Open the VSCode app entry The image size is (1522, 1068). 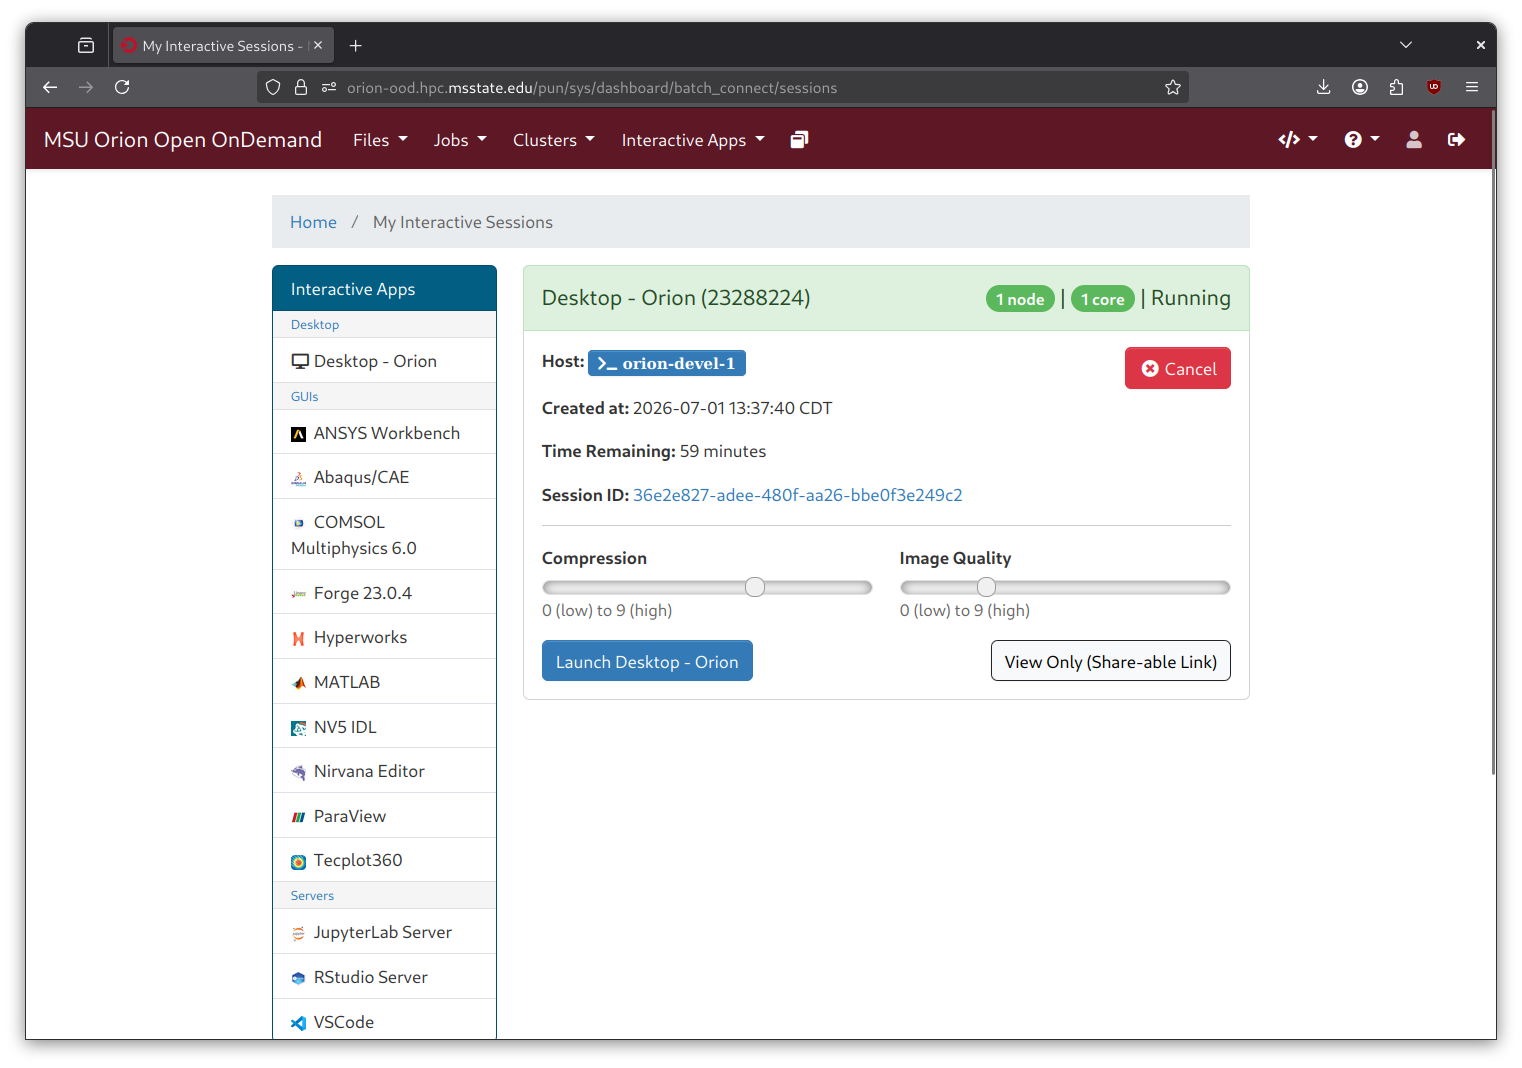pos(384,1021)
